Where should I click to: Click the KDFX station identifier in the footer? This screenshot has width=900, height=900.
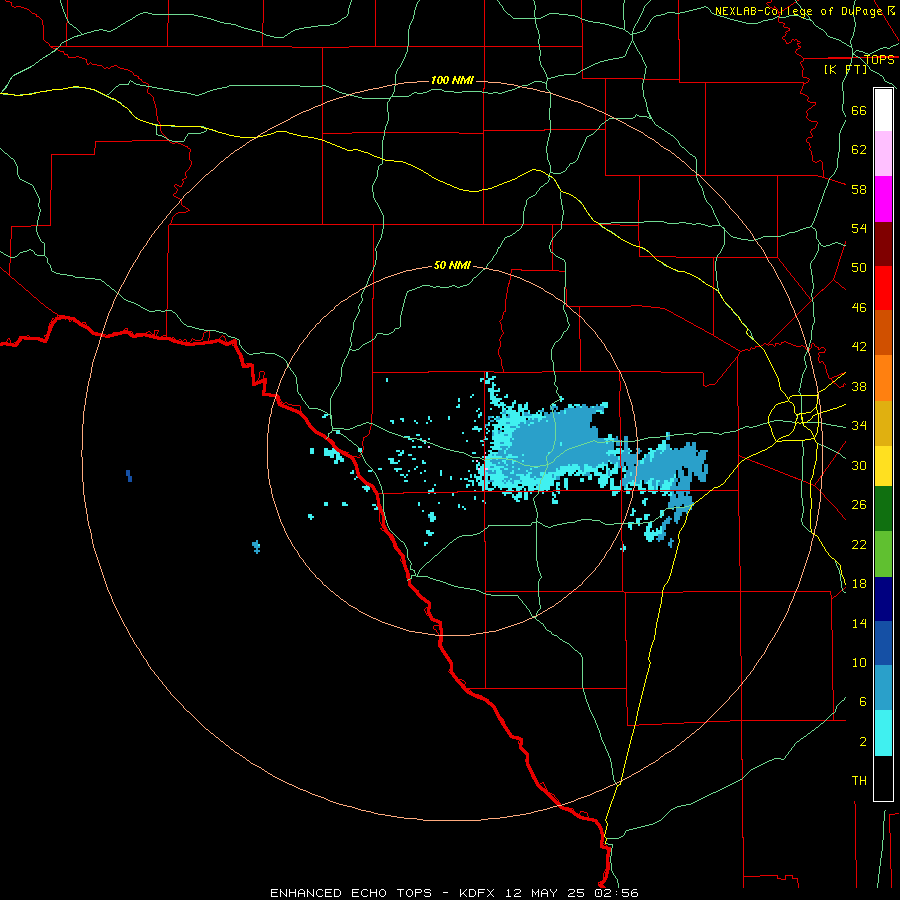[476, 893]
